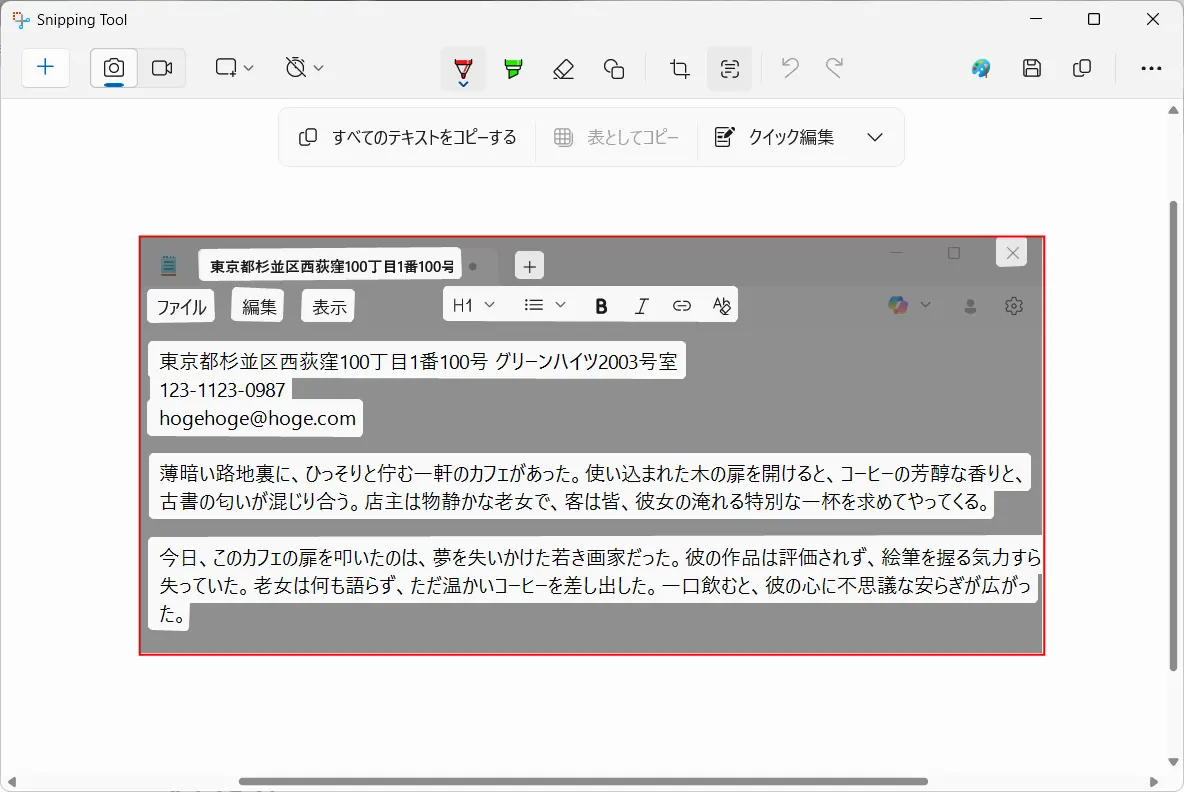Click the highlighted X close button in snip
Screen dimensions: 1184x792
point(1013,253)
